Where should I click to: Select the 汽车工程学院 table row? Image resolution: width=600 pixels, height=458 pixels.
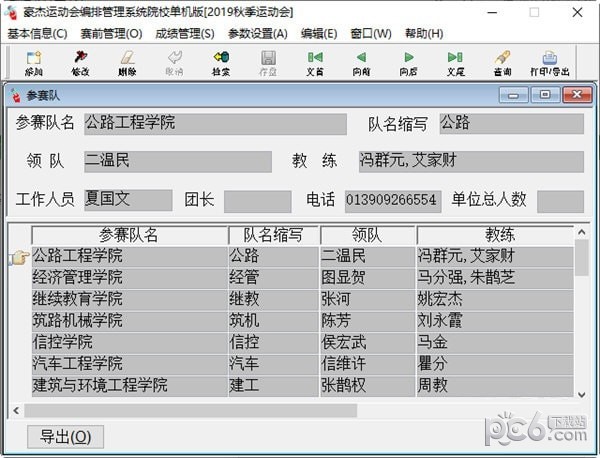[x=302, y=364]
